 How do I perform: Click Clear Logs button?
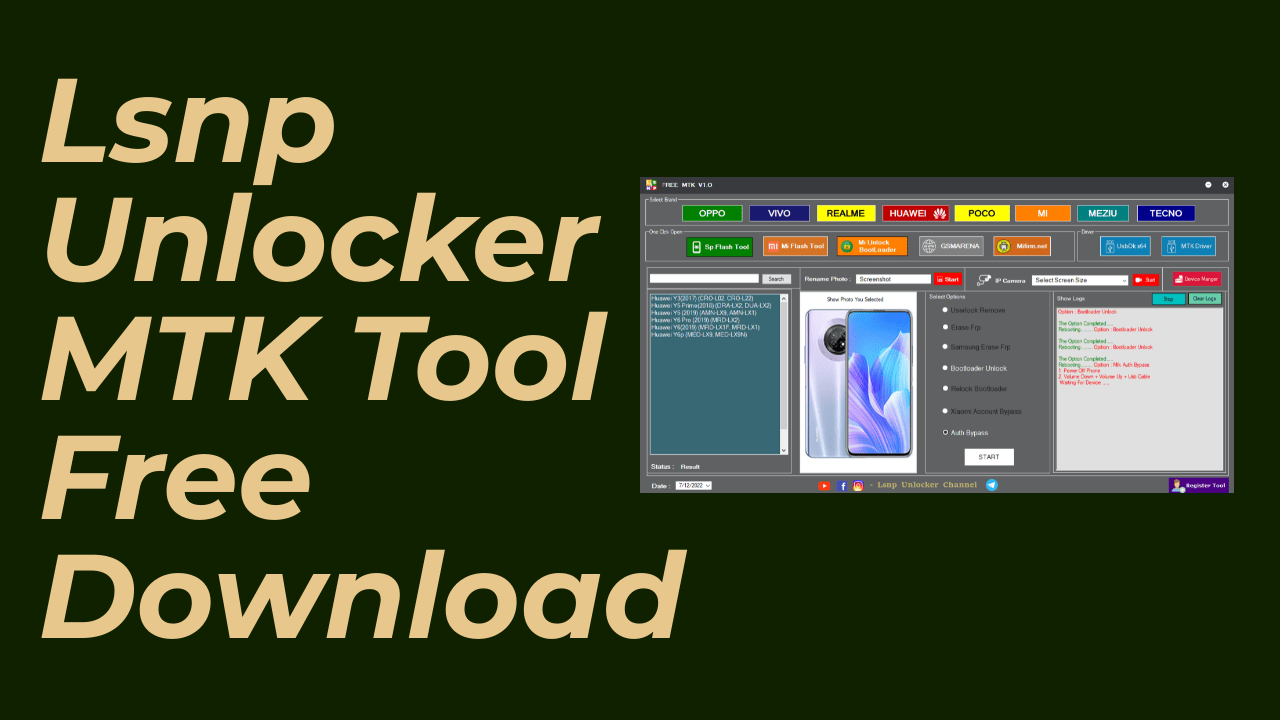coord(1205,299)
